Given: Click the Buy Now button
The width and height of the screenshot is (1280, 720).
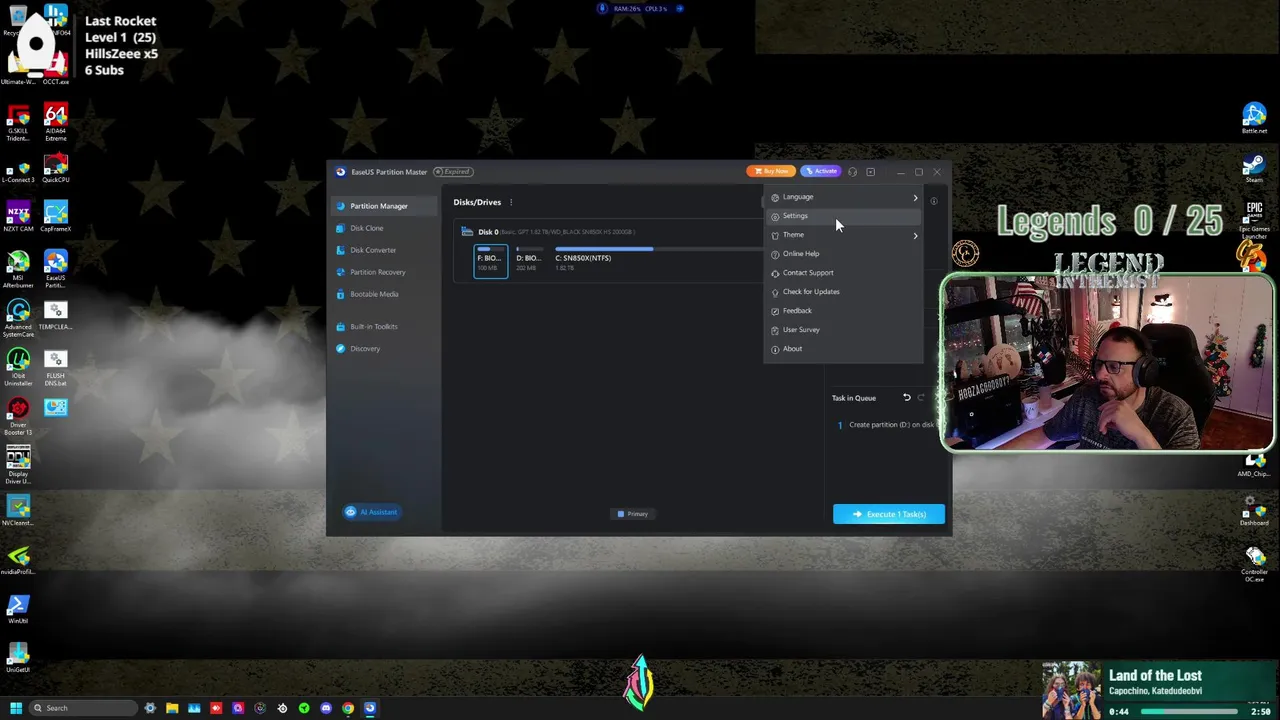Looking at the screenshot, I should click(x=770, y=171).
